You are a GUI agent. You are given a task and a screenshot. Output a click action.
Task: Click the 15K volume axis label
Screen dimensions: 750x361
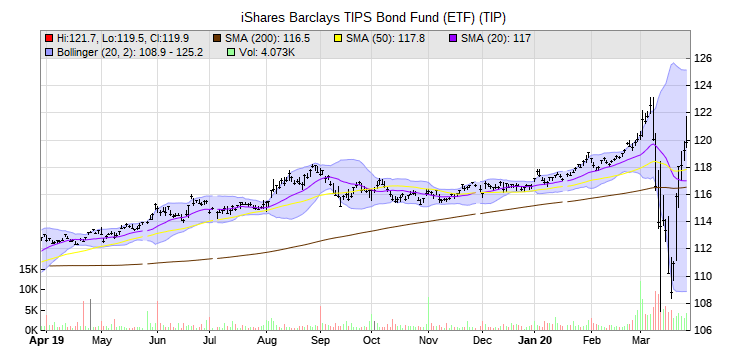[x=28, y=270]
